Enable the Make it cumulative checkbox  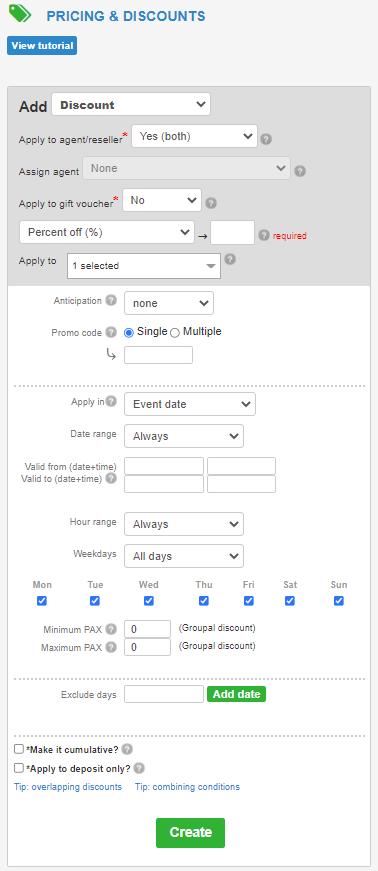(x=19, y=749)
